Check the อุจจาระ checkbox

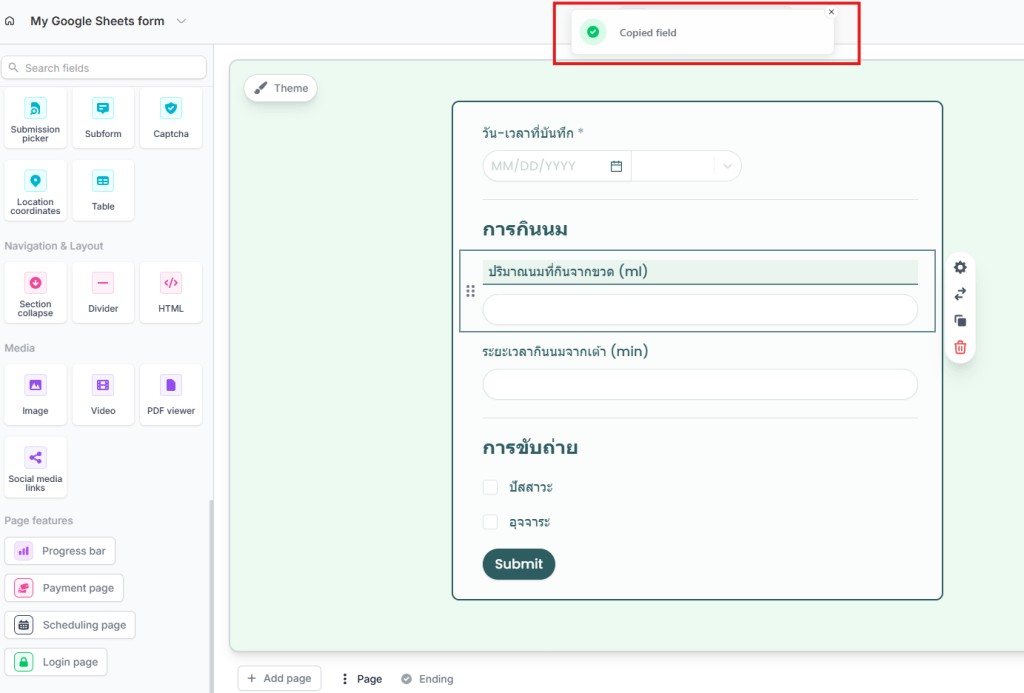pyautogui.click(x=490, y=522)
